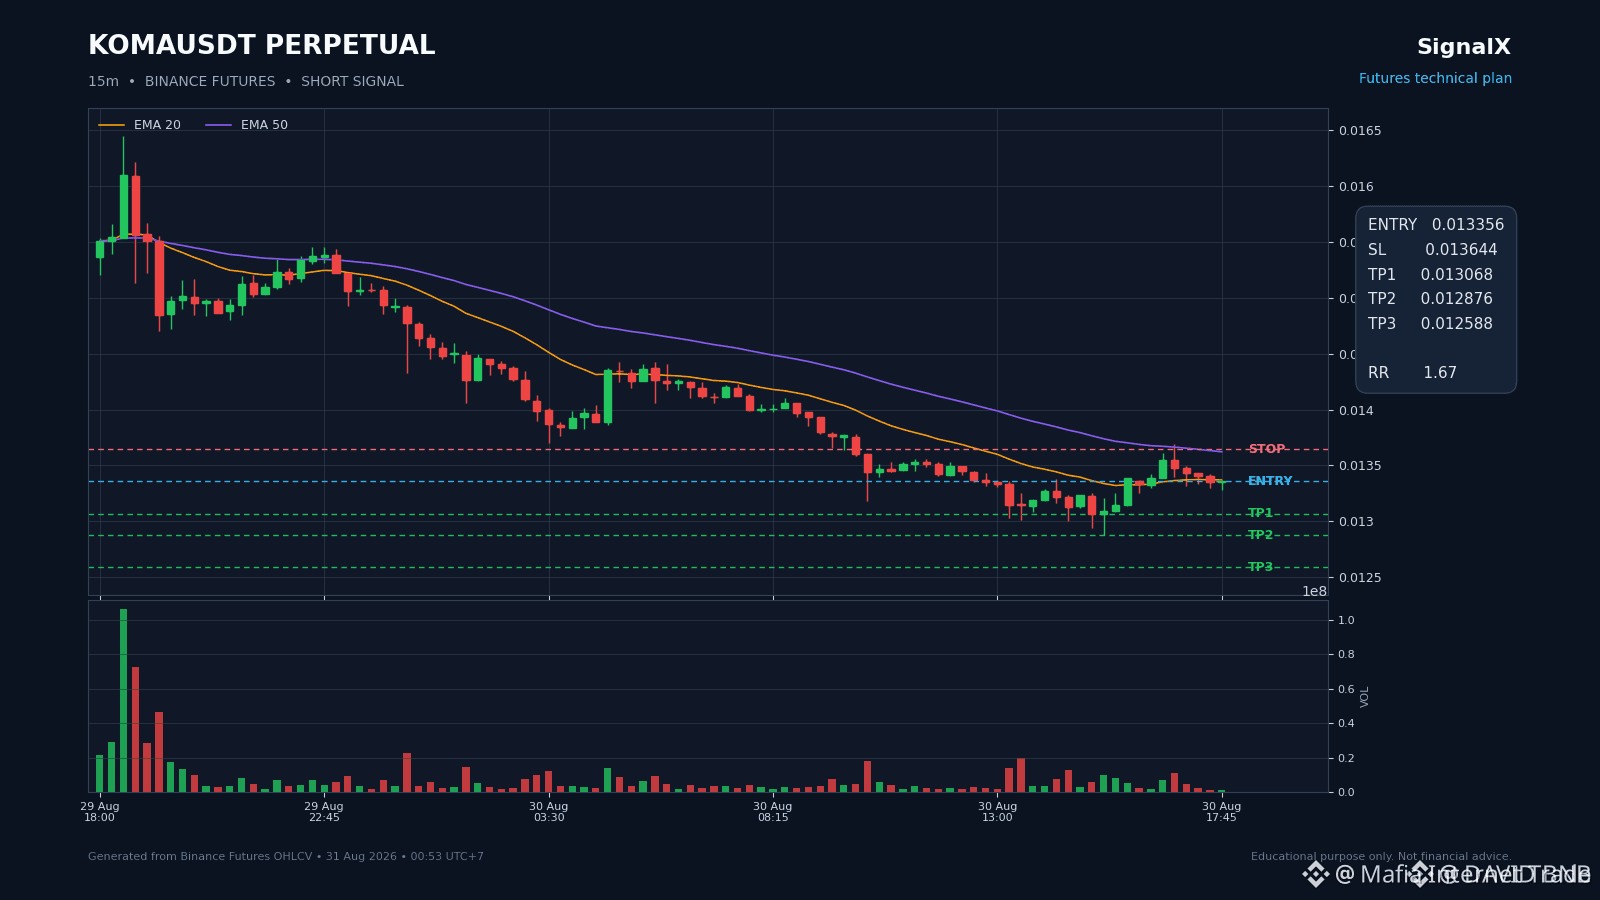Click the green TP1 label on the price chart
This screenshot has width=1600, height=900.
[1260, 513]
